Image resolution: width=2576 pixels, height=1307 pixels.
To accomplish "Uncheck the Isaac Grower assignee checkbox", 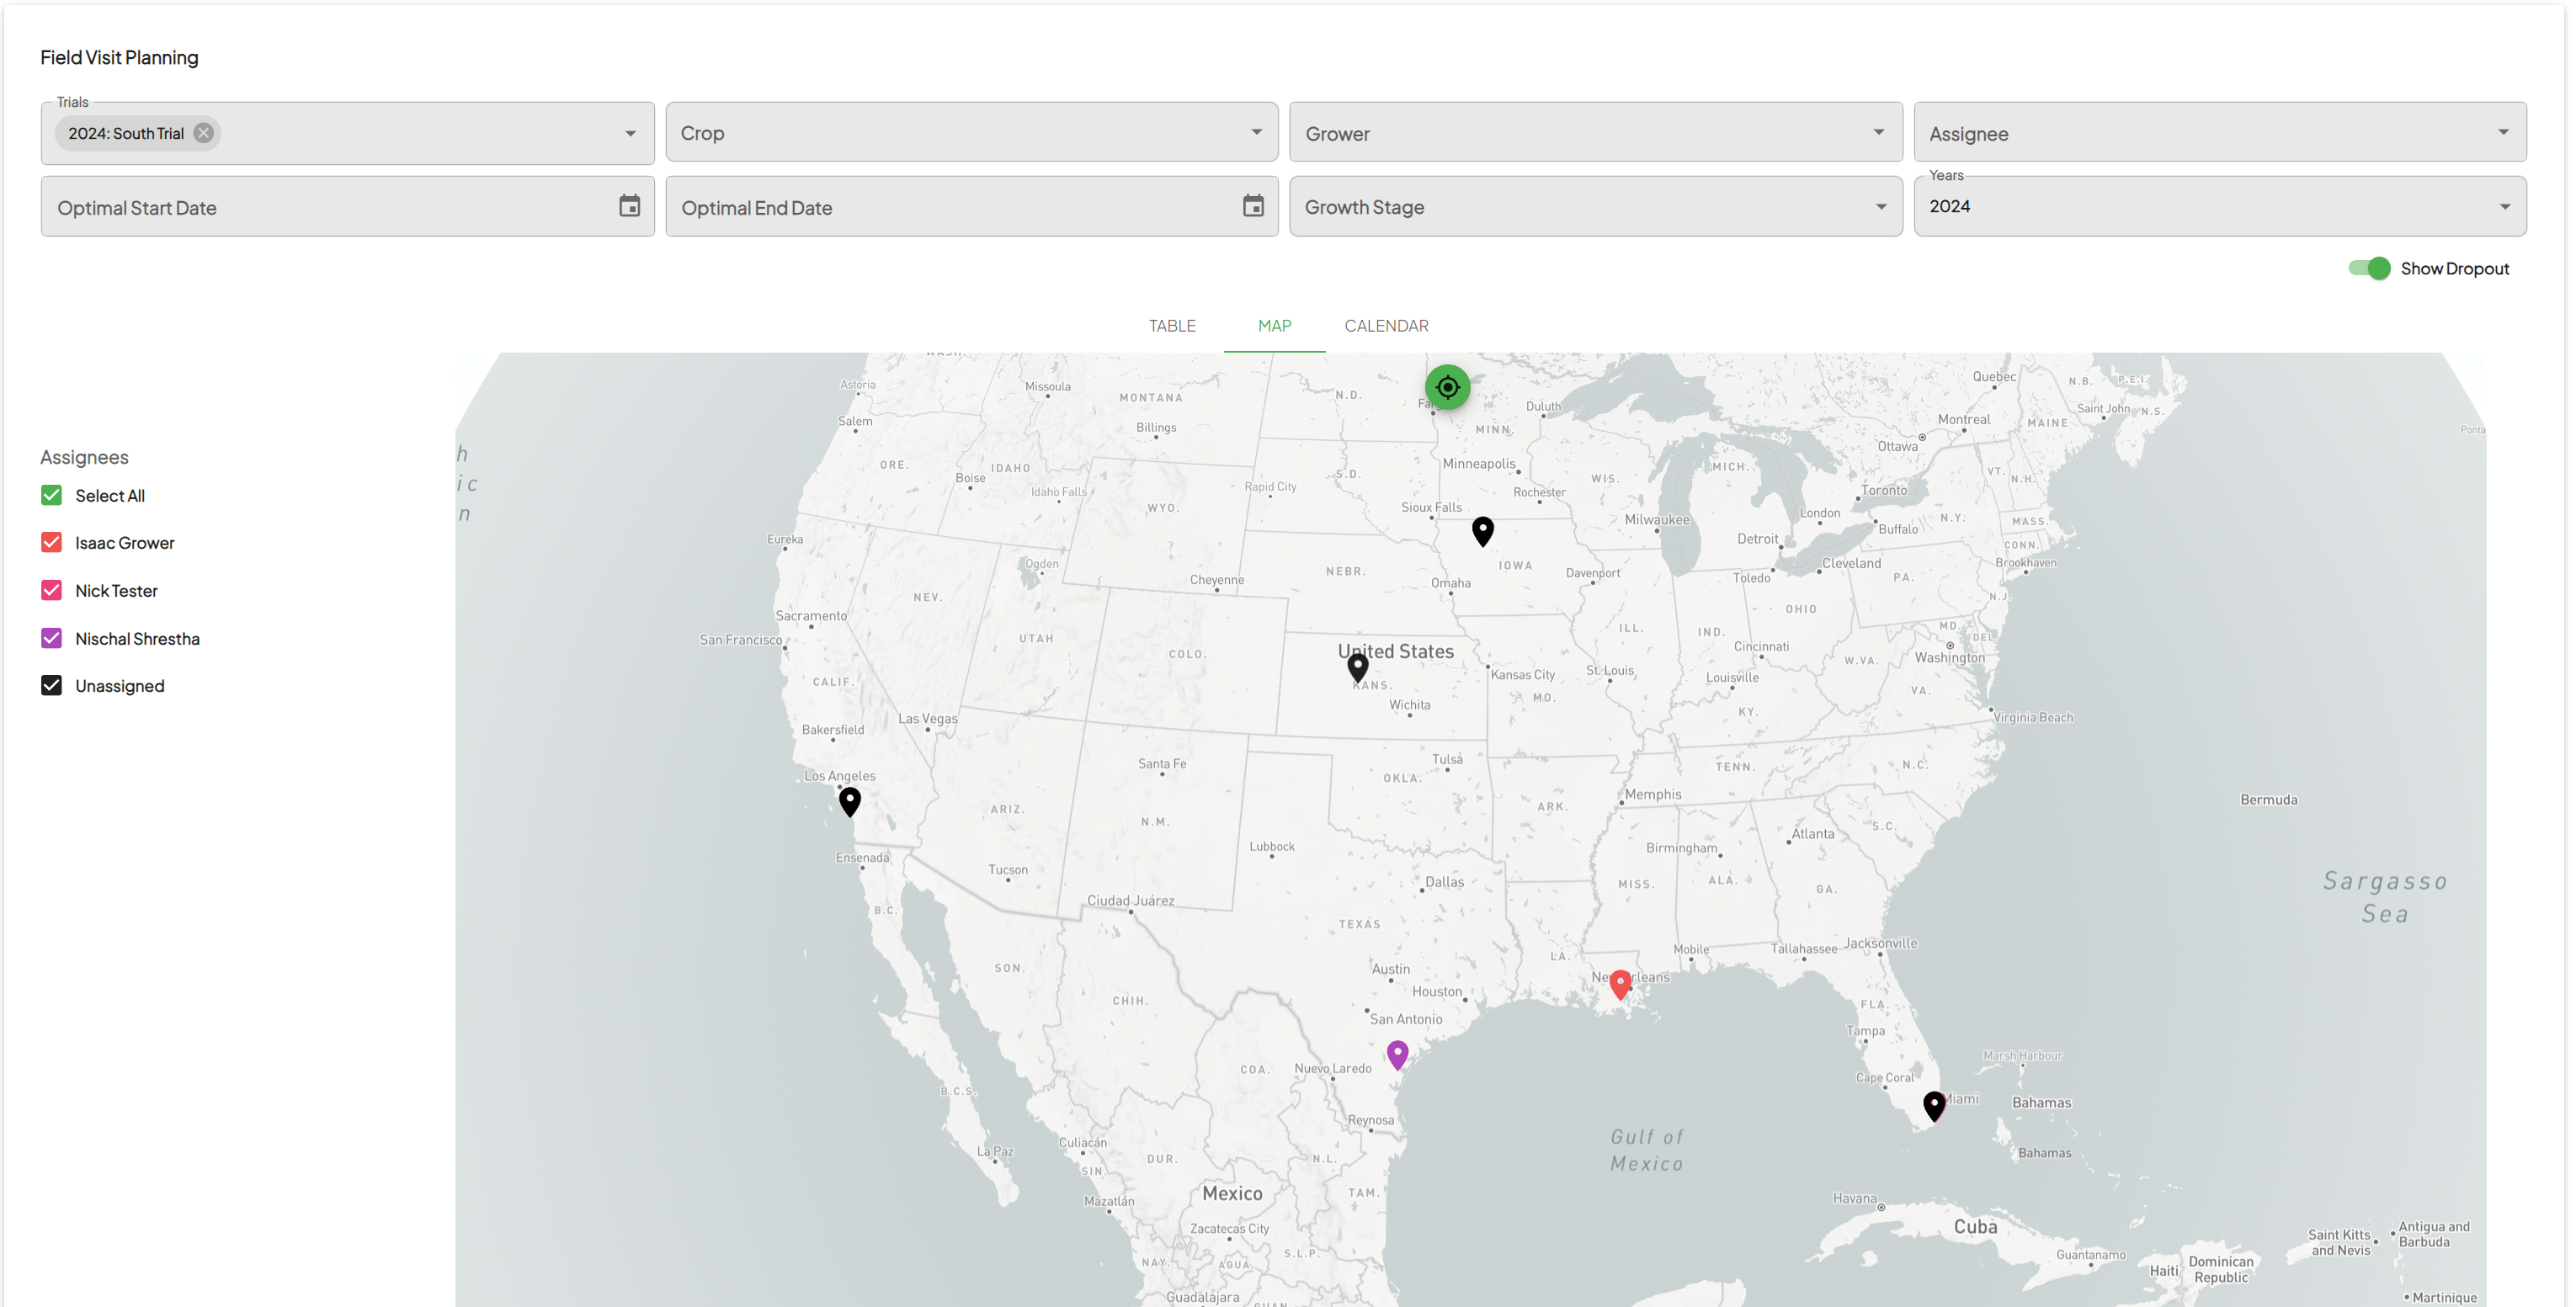I will [x=51, y=542].
